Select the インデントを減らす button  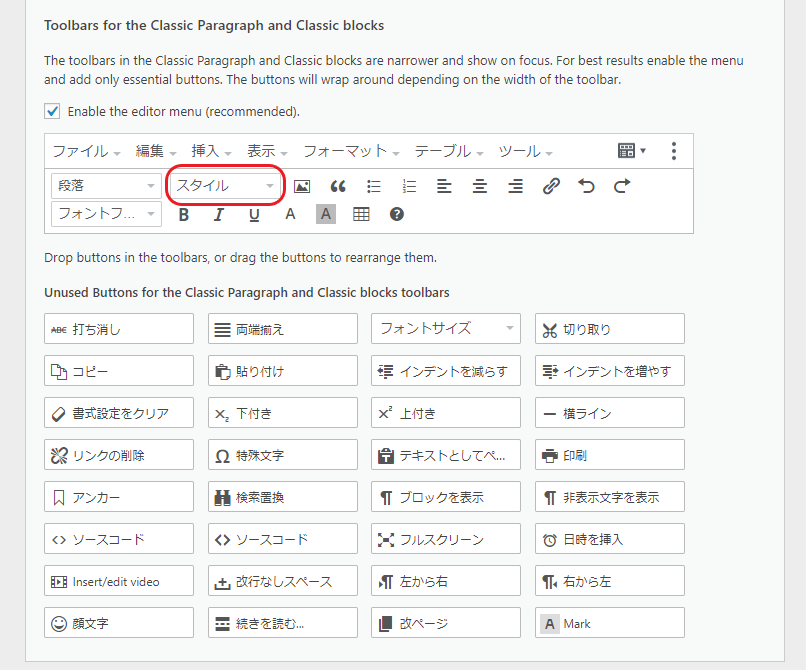click(446, 371)
